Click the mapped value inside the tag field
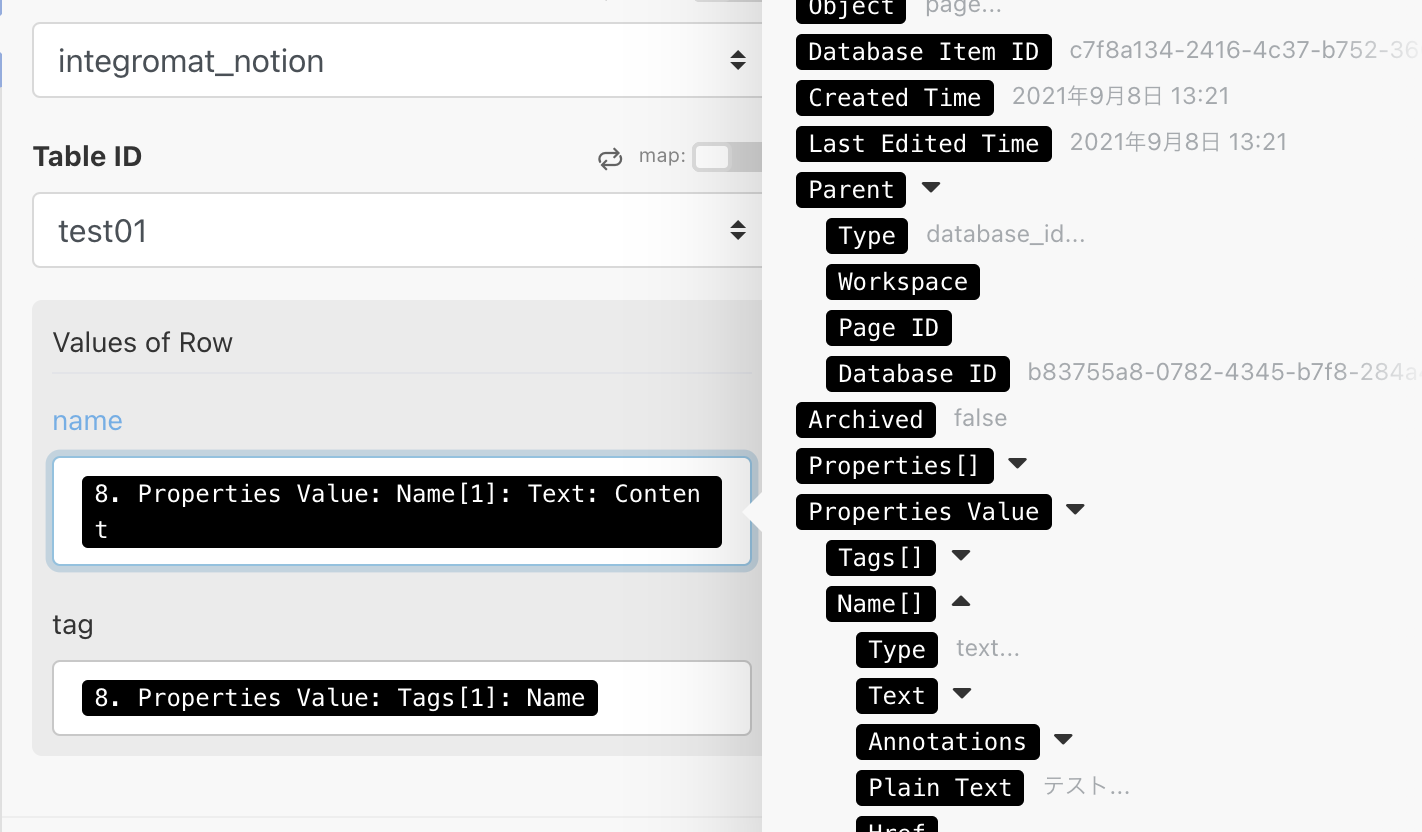 point(339,697)
